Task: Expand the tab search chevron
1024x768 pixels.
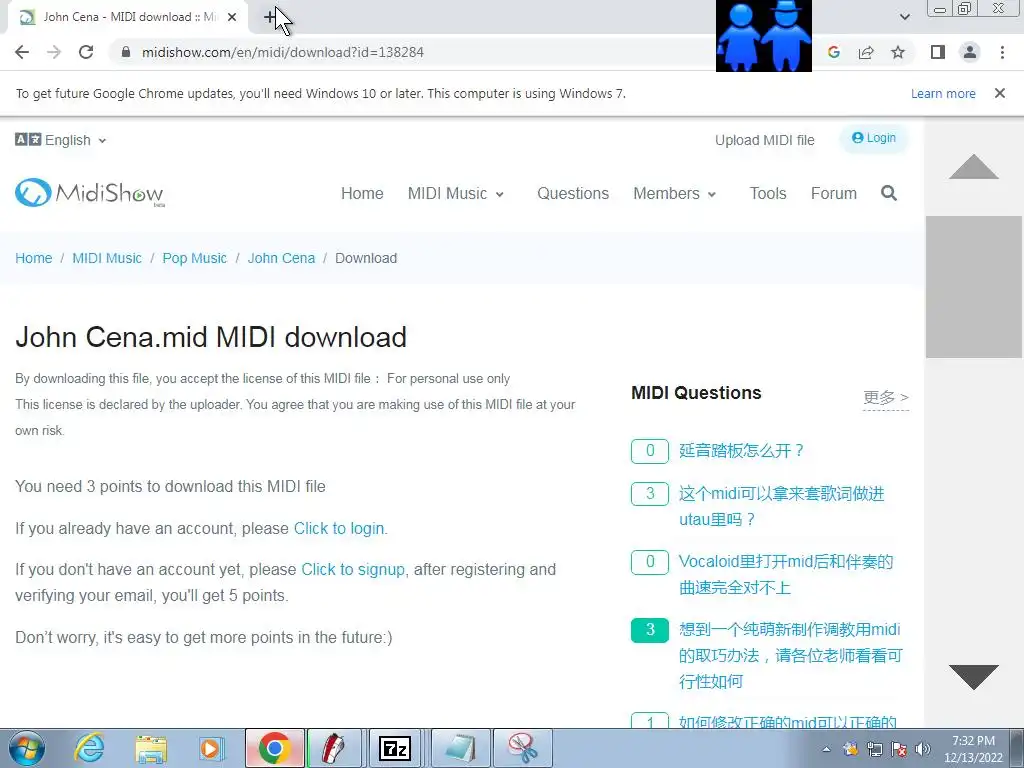Action: [x=904, y=17]
